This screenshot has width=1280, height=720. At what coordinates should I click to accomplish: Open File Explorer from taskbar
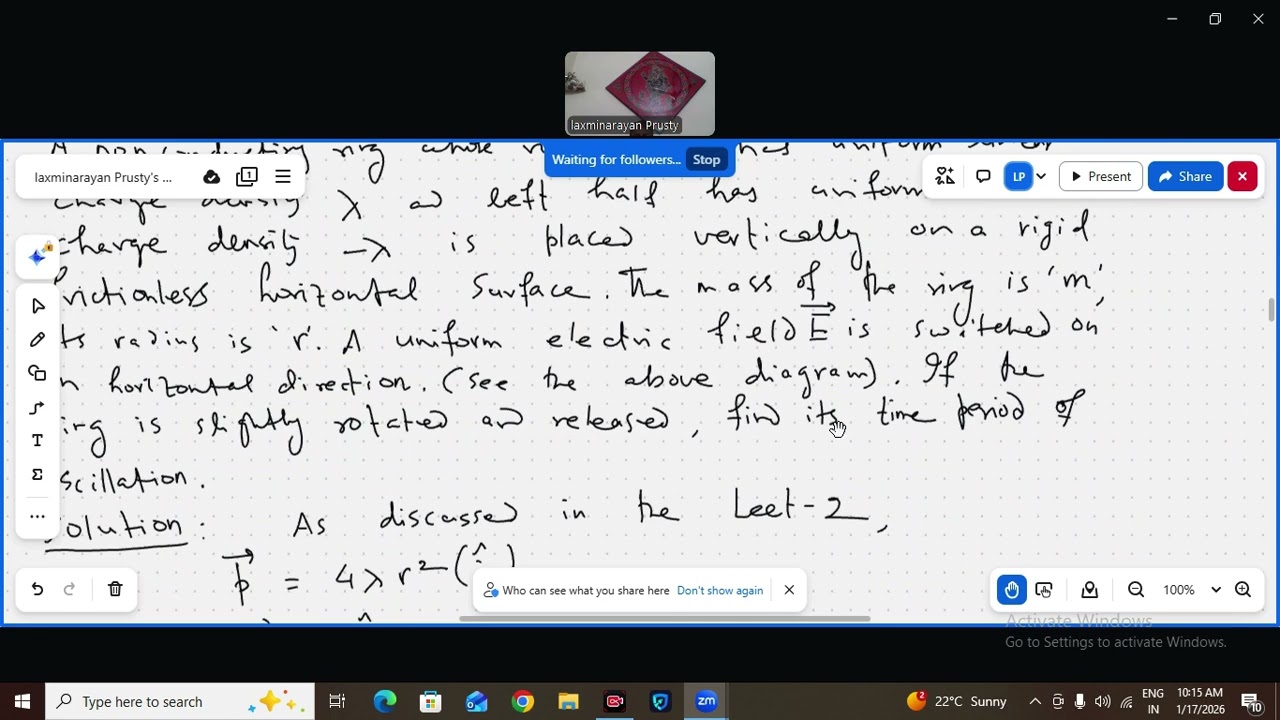pyautogui.click(x=568, y=702)
